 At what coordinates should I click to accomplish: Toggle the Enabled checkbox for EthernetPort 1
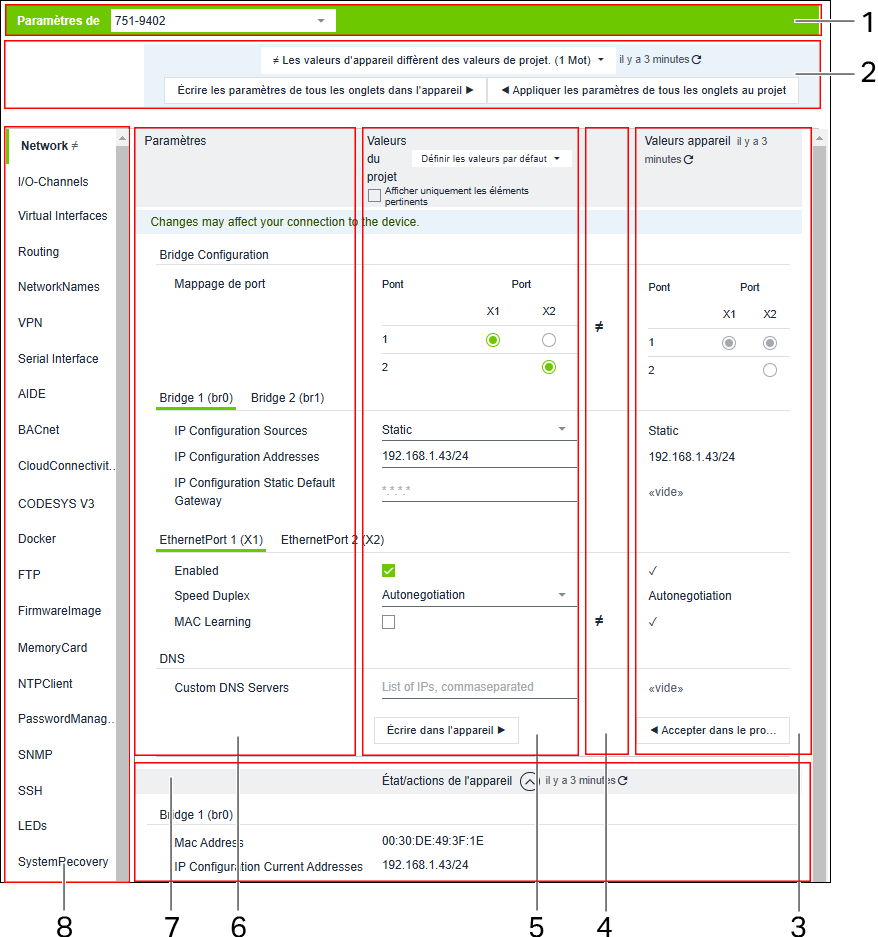[x=389, y=571]
